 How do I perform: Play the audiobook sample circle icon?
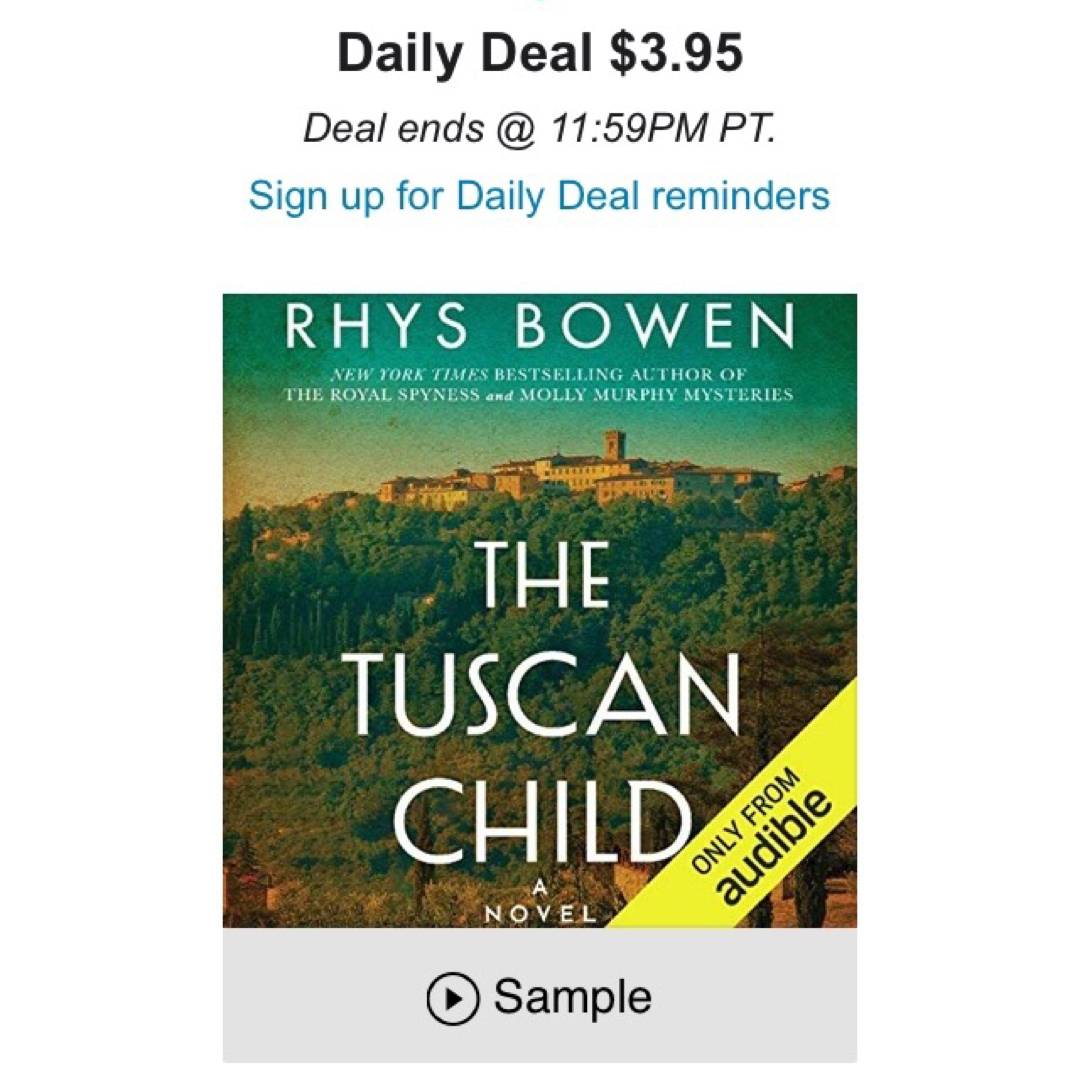point(452,998)
